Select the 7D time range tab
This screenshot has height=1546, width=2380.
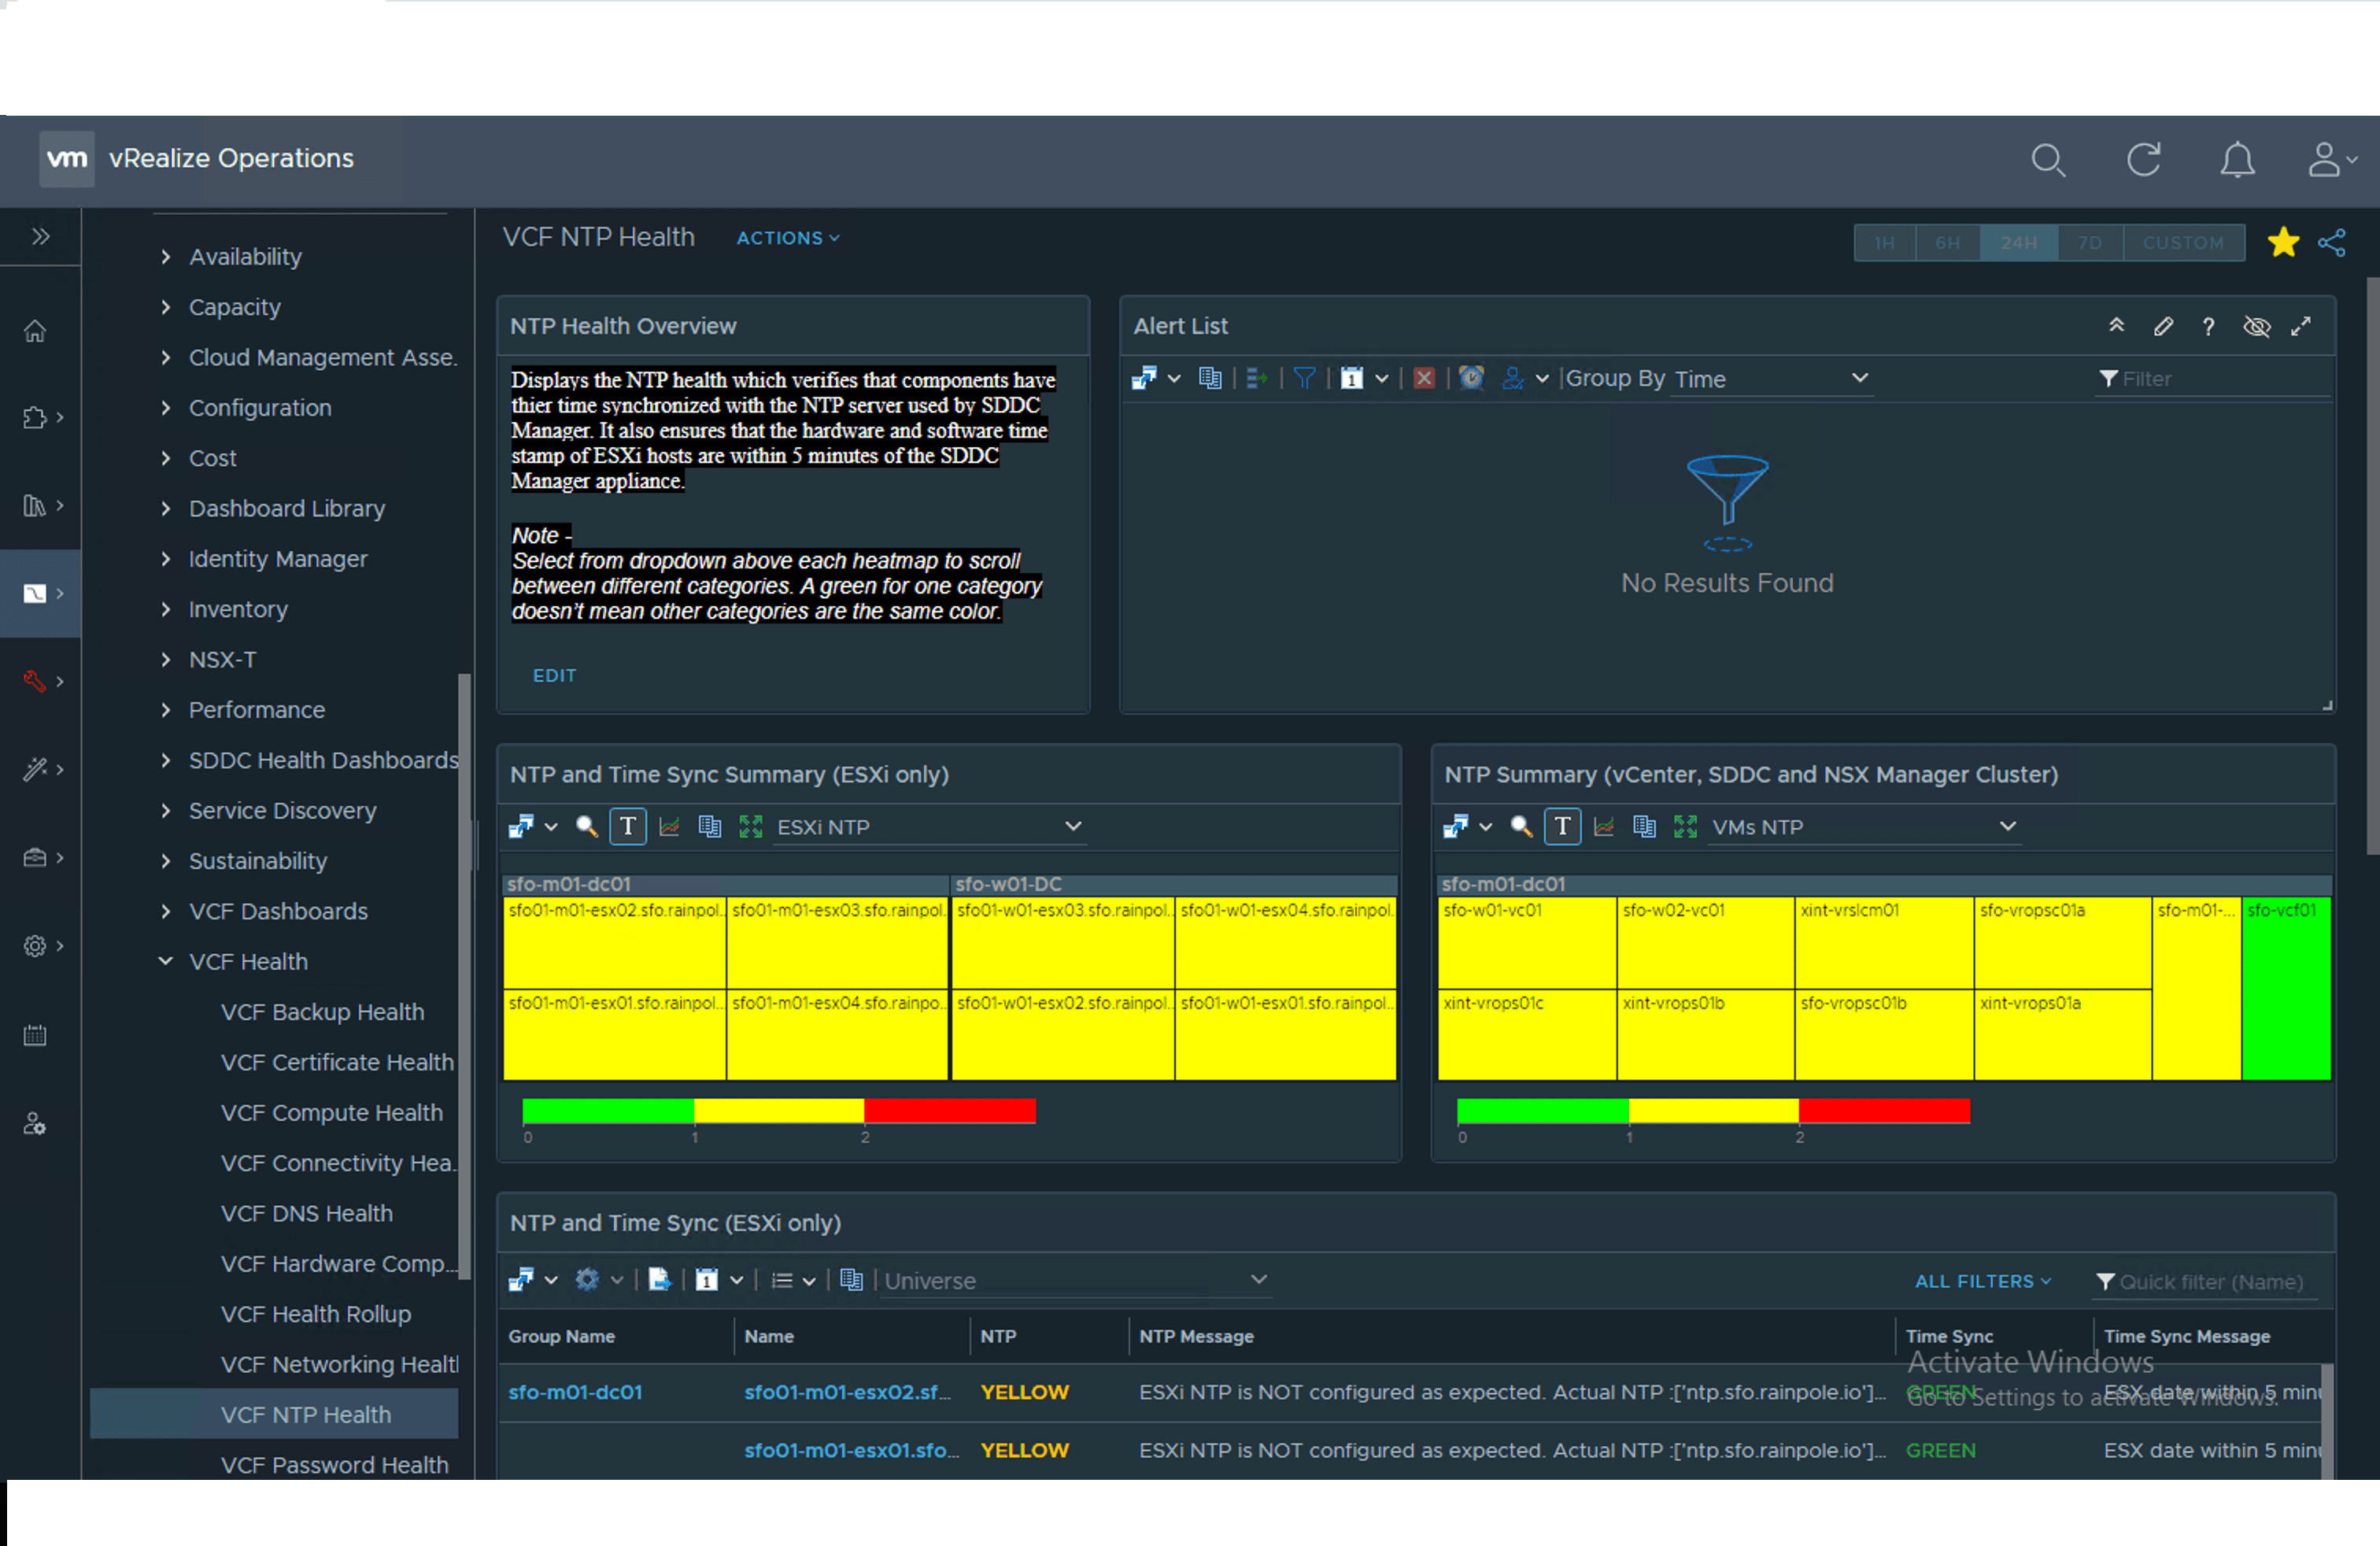pos(2089,243)
